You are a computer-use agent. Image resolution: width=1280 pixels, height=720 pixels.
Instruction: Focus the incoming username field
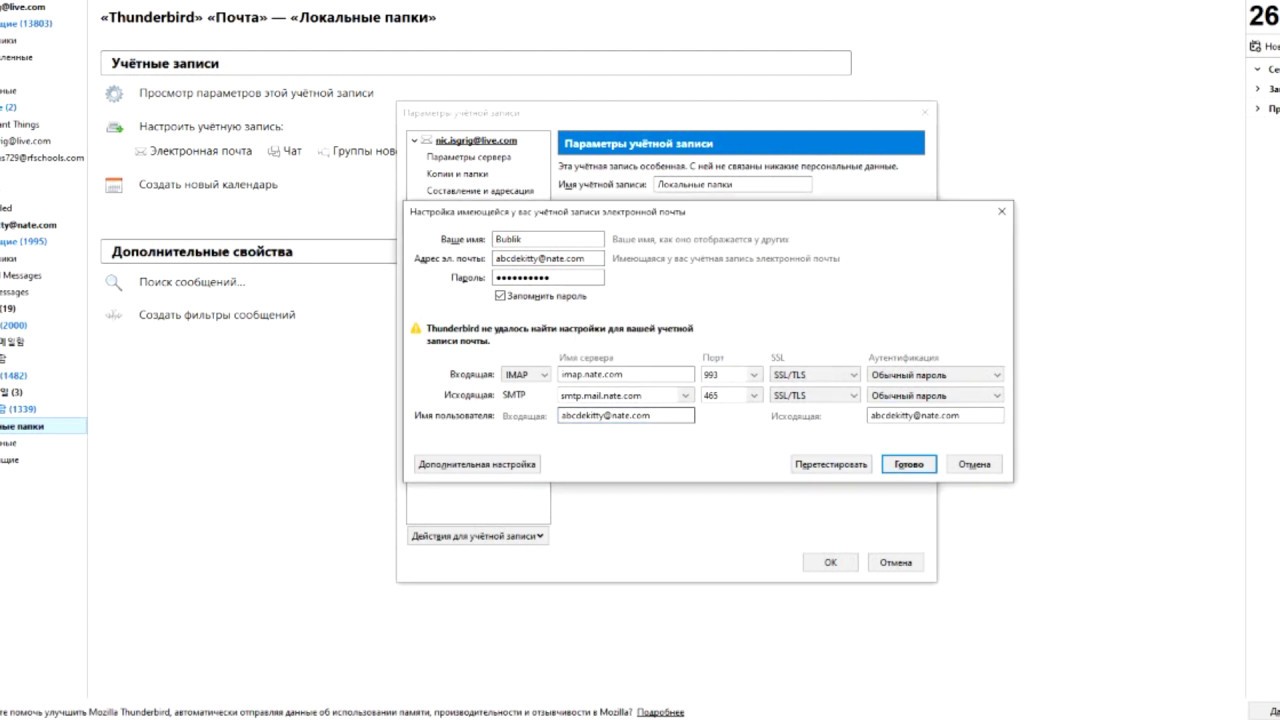[x=626, y=415]
